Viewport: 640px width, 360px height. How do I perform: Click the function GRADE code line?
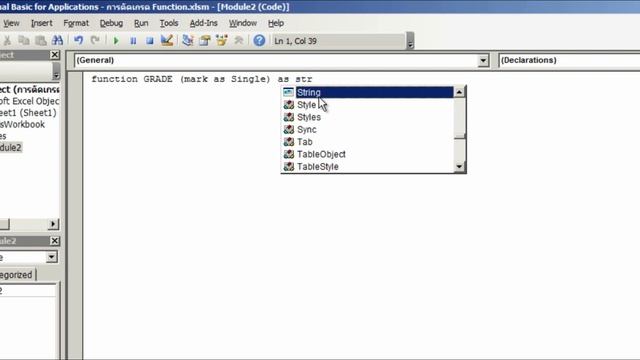point(202,79)
